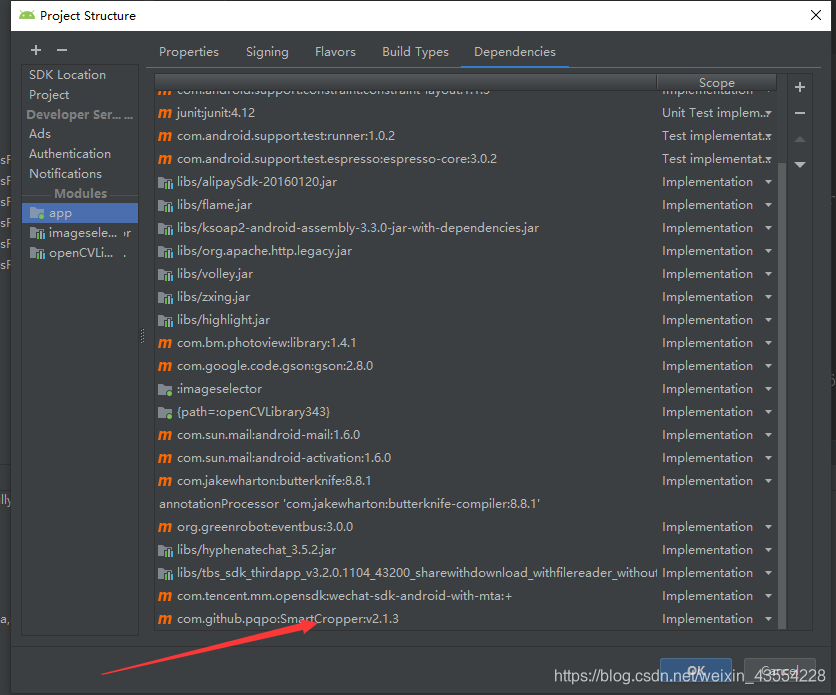Open scope dropdown for org.greenrobot:eventbus:3.0.0
836x695 pixels.
(768, 527)
